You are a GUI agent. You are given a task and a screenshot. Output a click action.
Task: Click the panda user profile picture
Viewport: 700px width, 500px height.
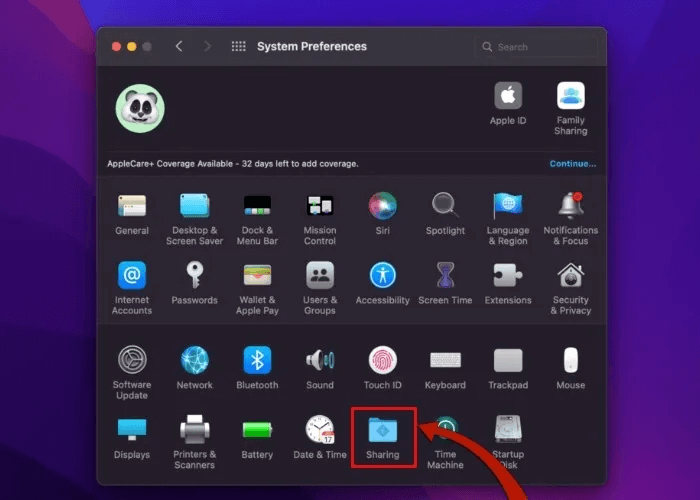(x=140, y=108)
